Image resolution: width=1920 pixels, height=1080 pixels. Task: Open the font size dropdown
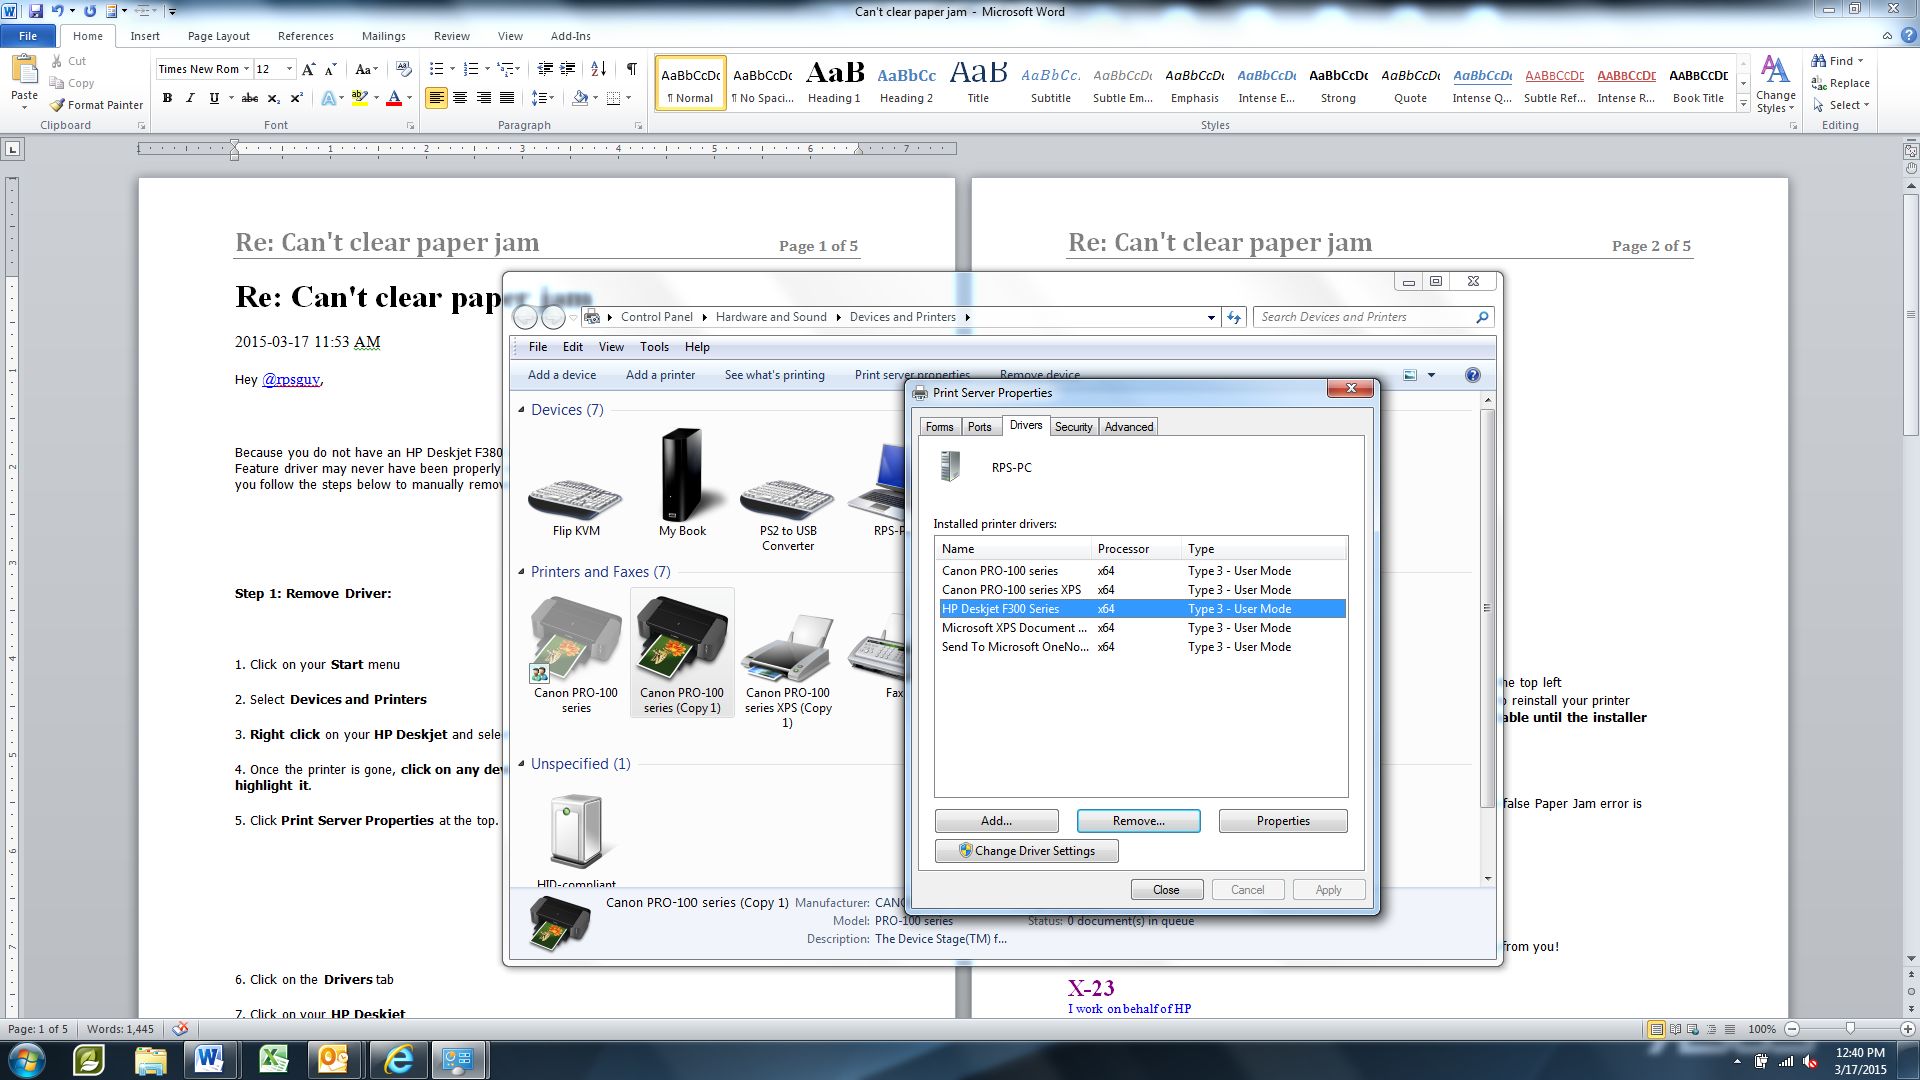(289, 69)
